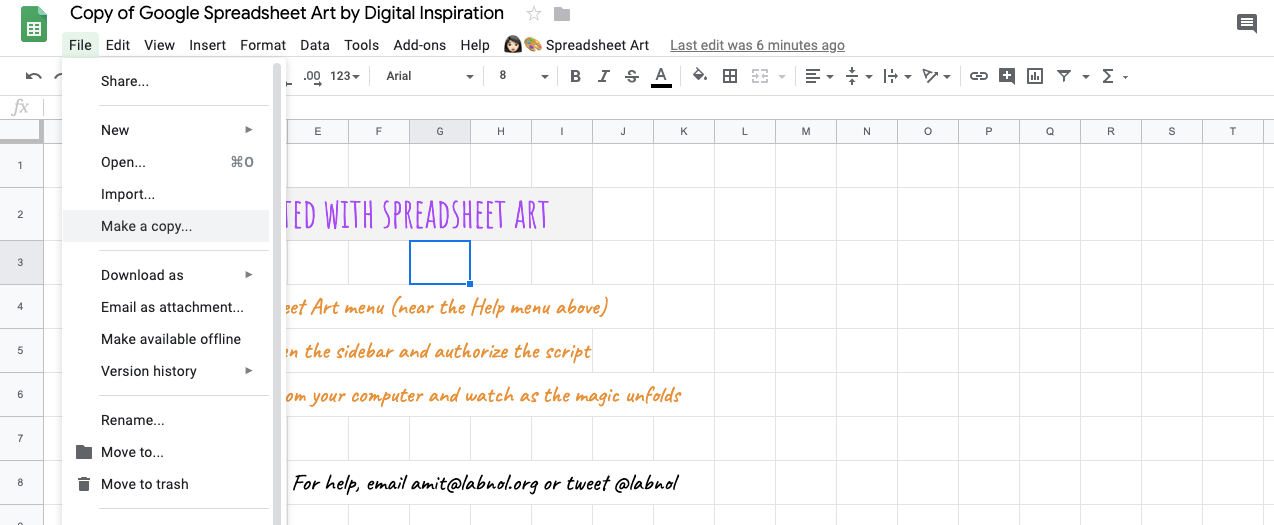Image resolution: width=1274 pixels, height=525 pixels.
Task: Click the document title text
Action: 287,14
